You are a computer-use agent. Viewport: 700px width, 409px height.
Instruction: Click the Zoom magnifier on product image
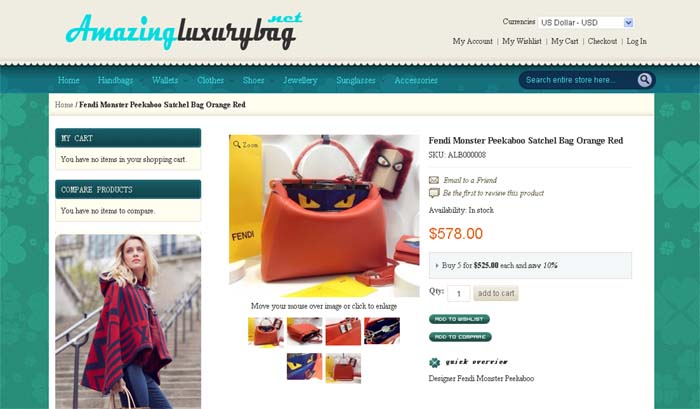point(237,144)
